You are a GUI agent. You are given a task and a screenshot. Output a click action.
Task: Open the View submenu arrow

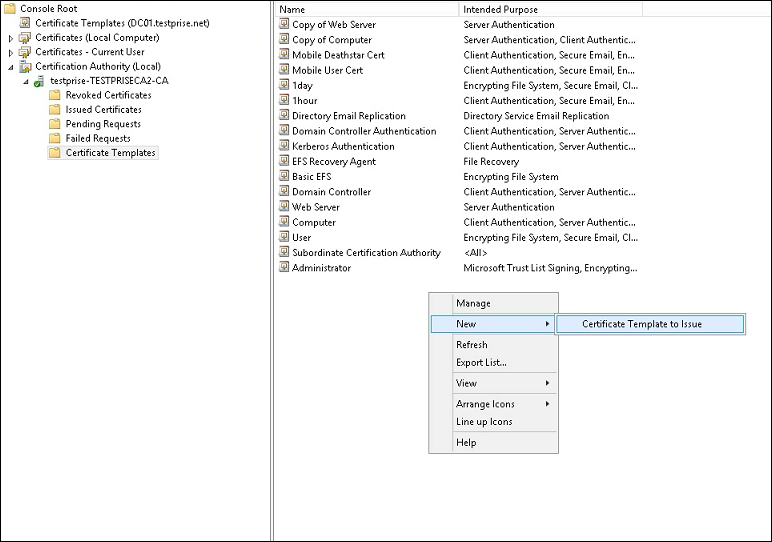click(547, 383)
